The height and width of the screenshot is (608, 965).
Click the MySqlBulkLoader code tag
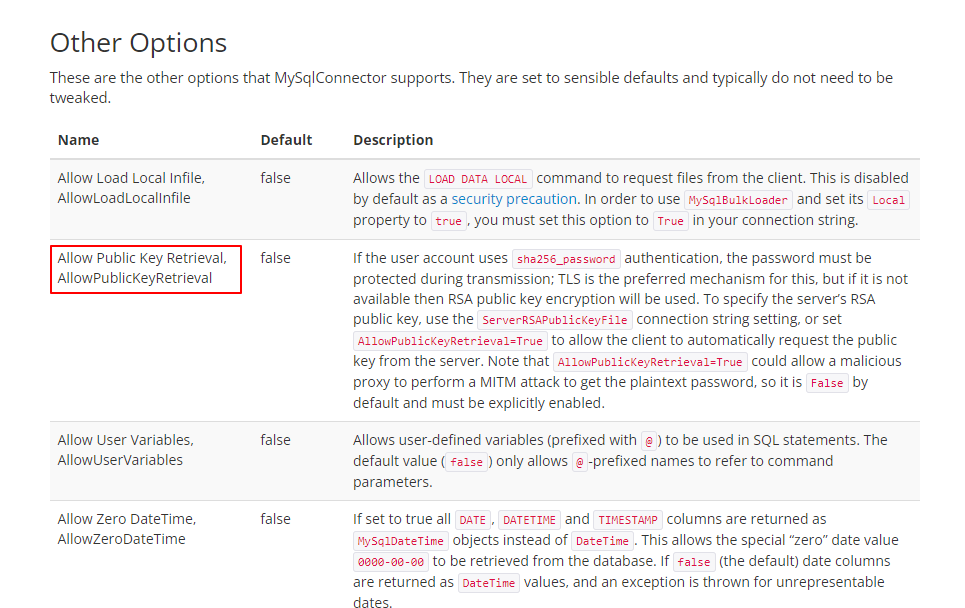738,200
